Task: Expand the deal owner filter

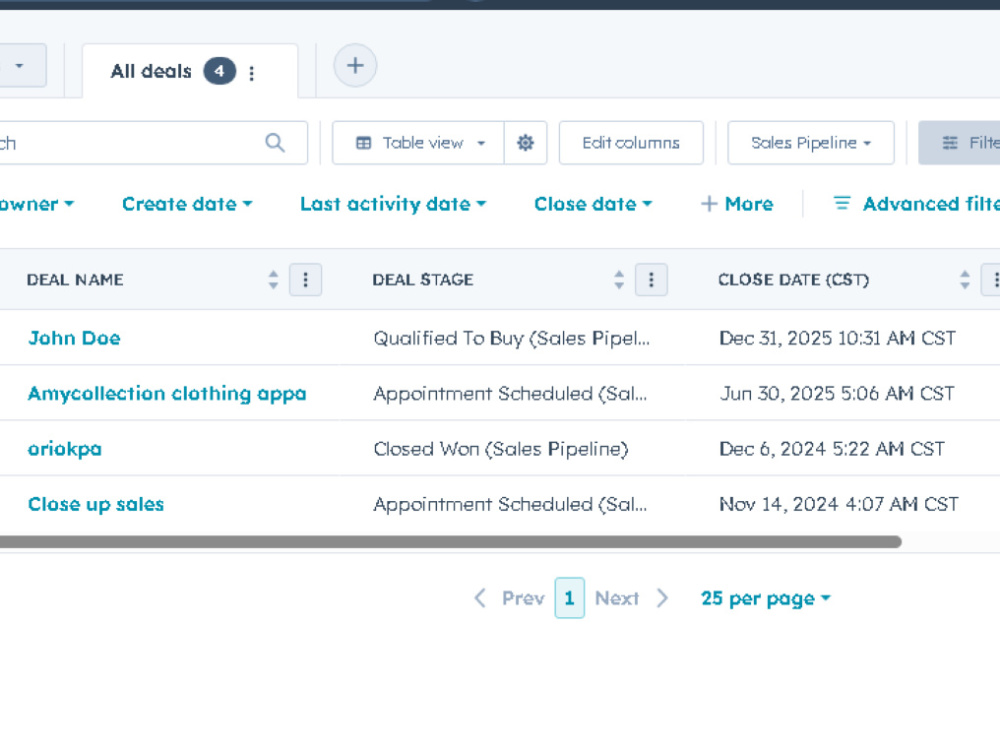Action: click(x=37, y=204)
